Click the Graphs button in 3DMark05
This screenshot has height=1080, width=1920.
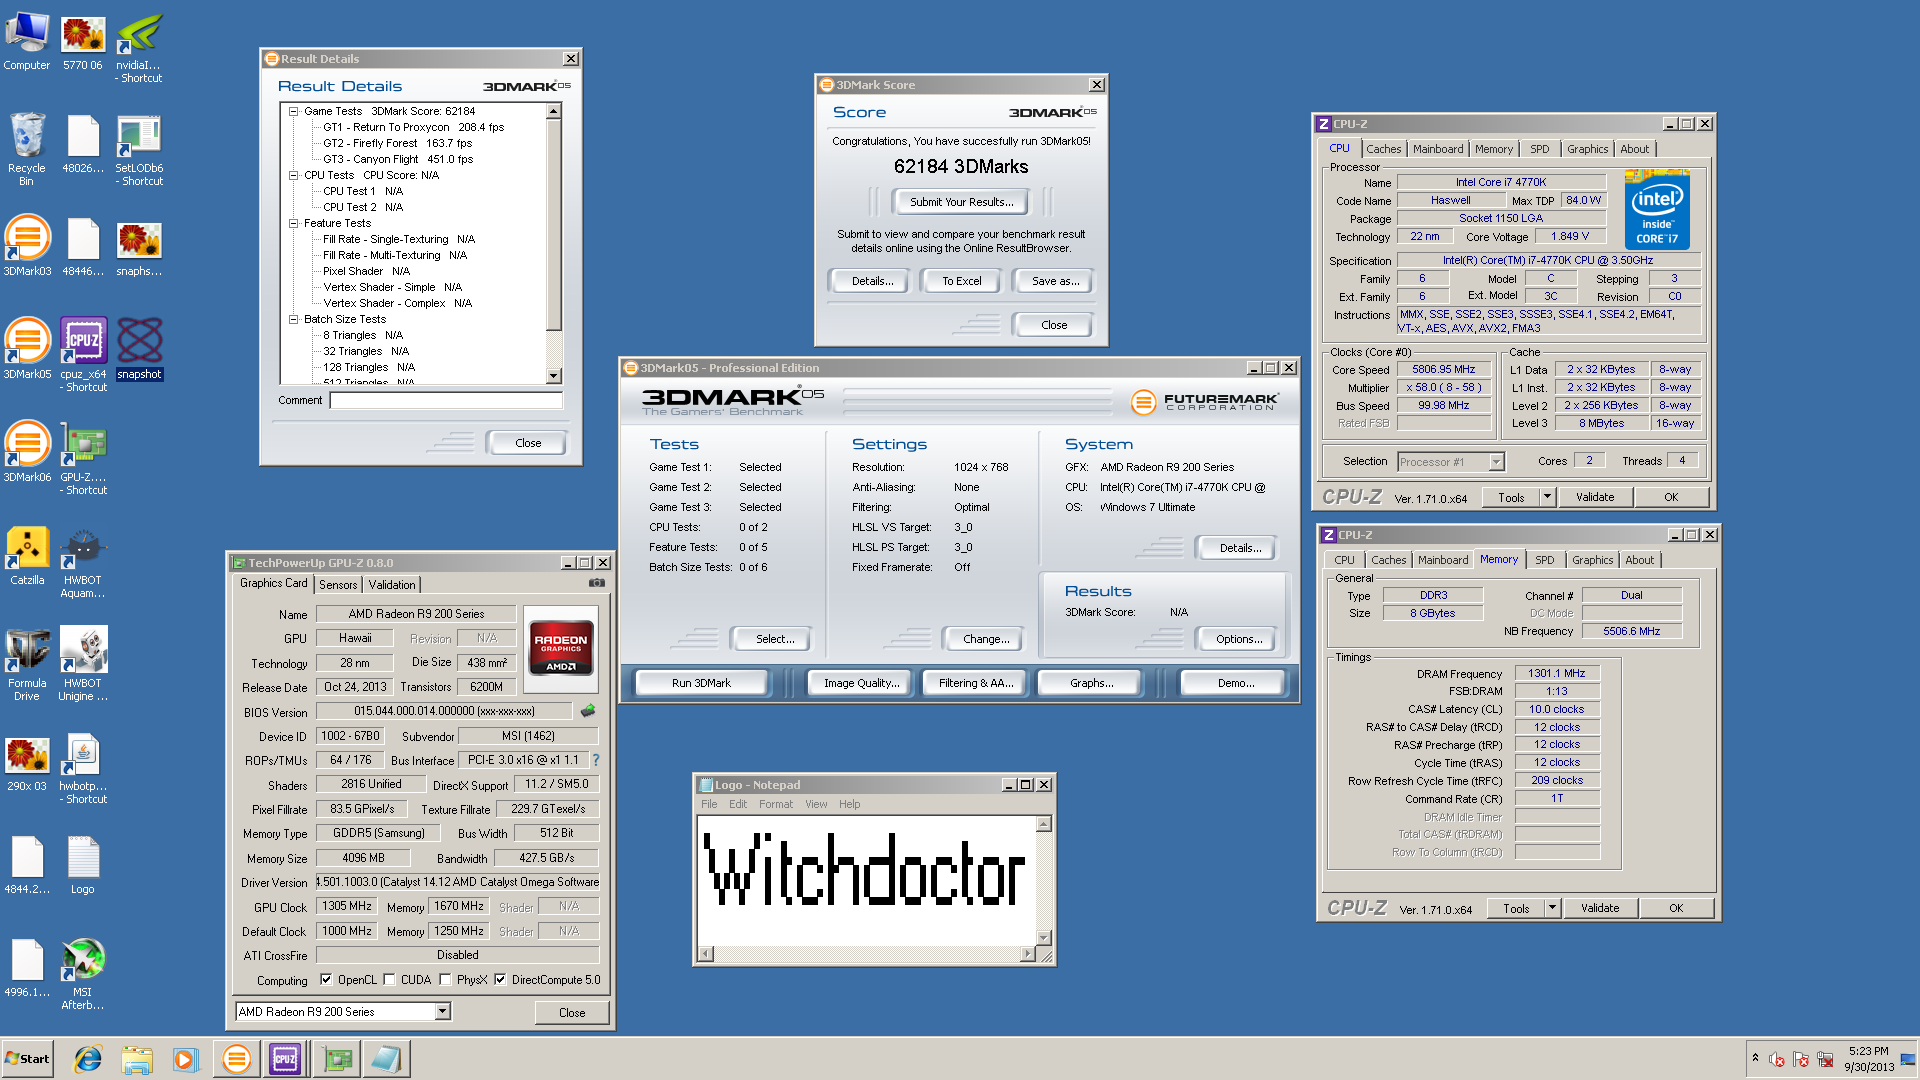point(1091,683)
